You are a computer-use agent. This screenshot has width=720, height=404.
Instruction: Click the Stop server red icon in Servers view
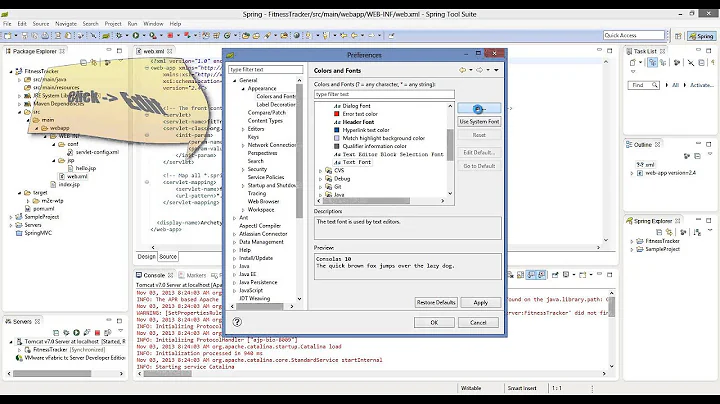tap(97, 332)
